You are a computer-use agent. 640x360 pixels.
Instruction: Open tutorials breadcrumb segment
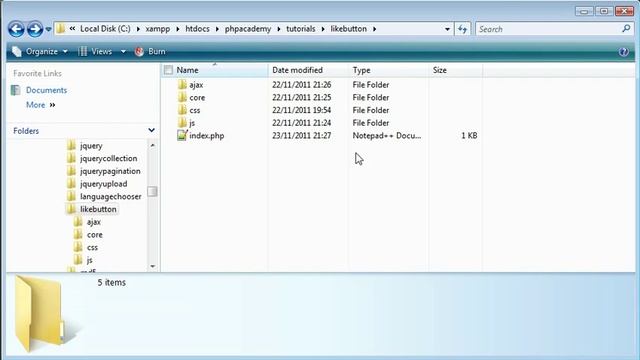pos(301,29)
